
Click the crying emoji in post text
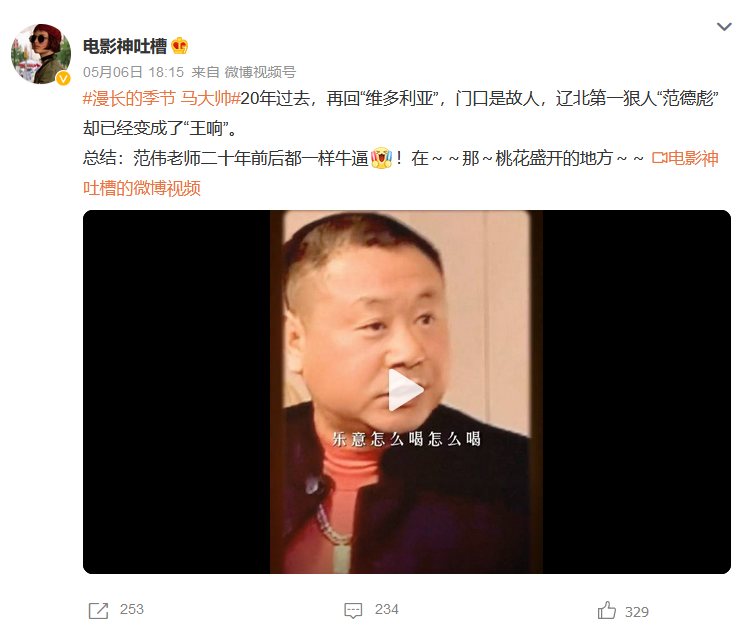coord(381,158)
